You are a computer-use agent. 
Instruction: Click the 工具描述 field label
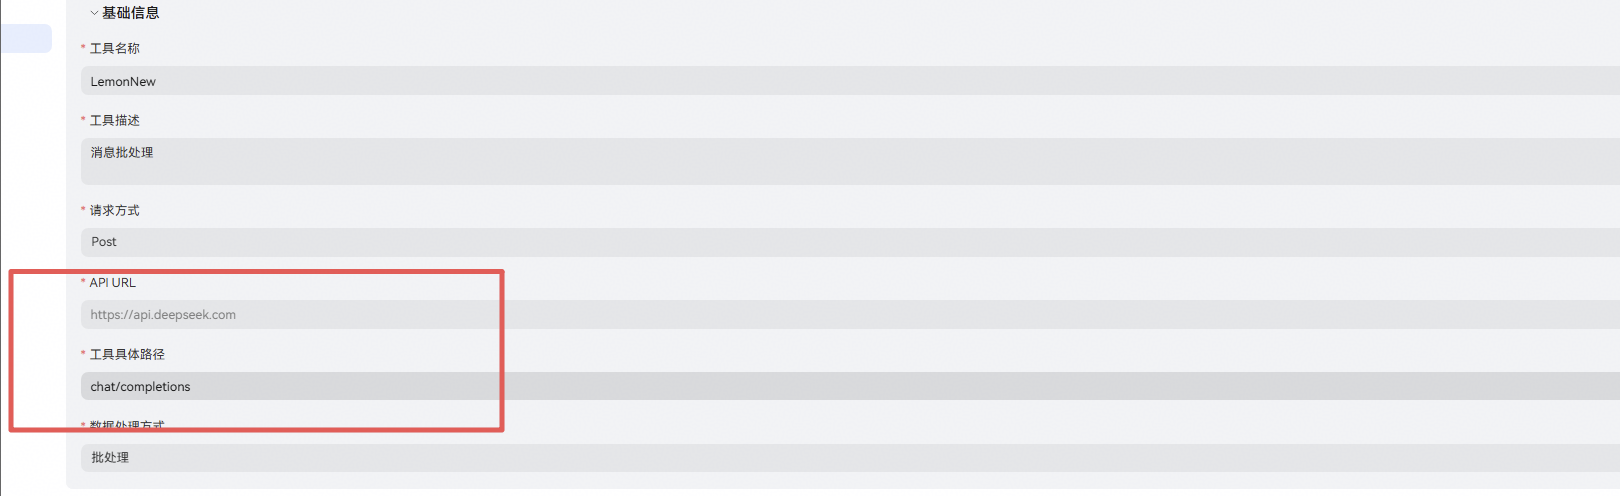(x=115, y=120)
